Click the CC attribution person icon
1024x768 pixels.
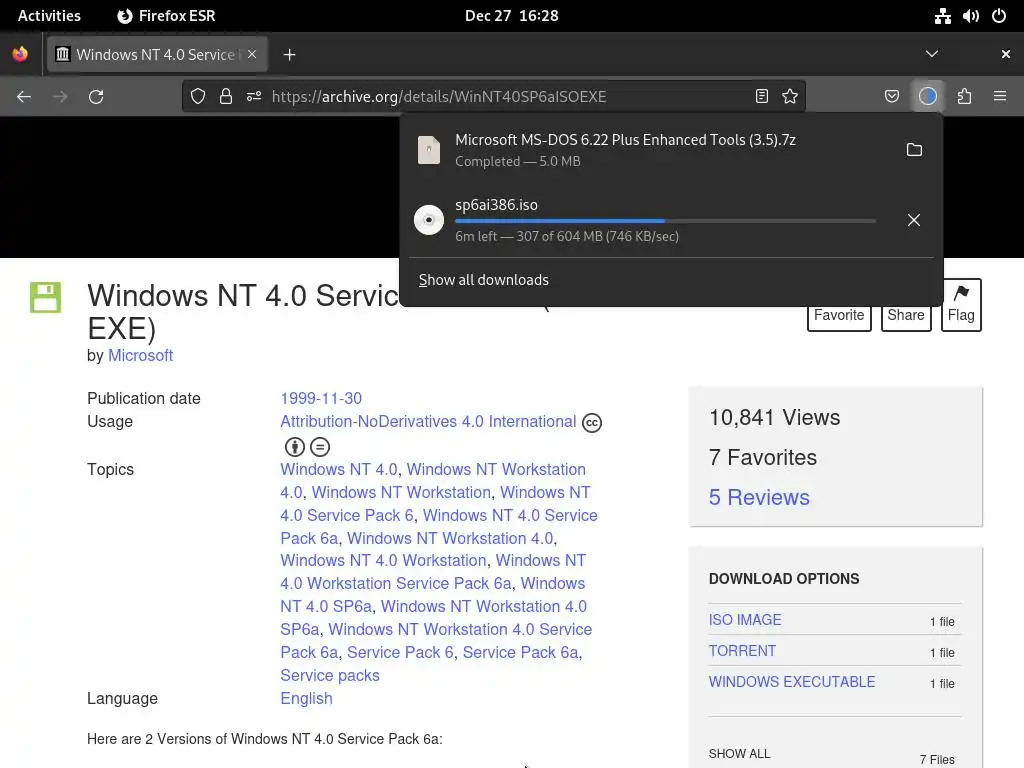[x=295, y=447]
